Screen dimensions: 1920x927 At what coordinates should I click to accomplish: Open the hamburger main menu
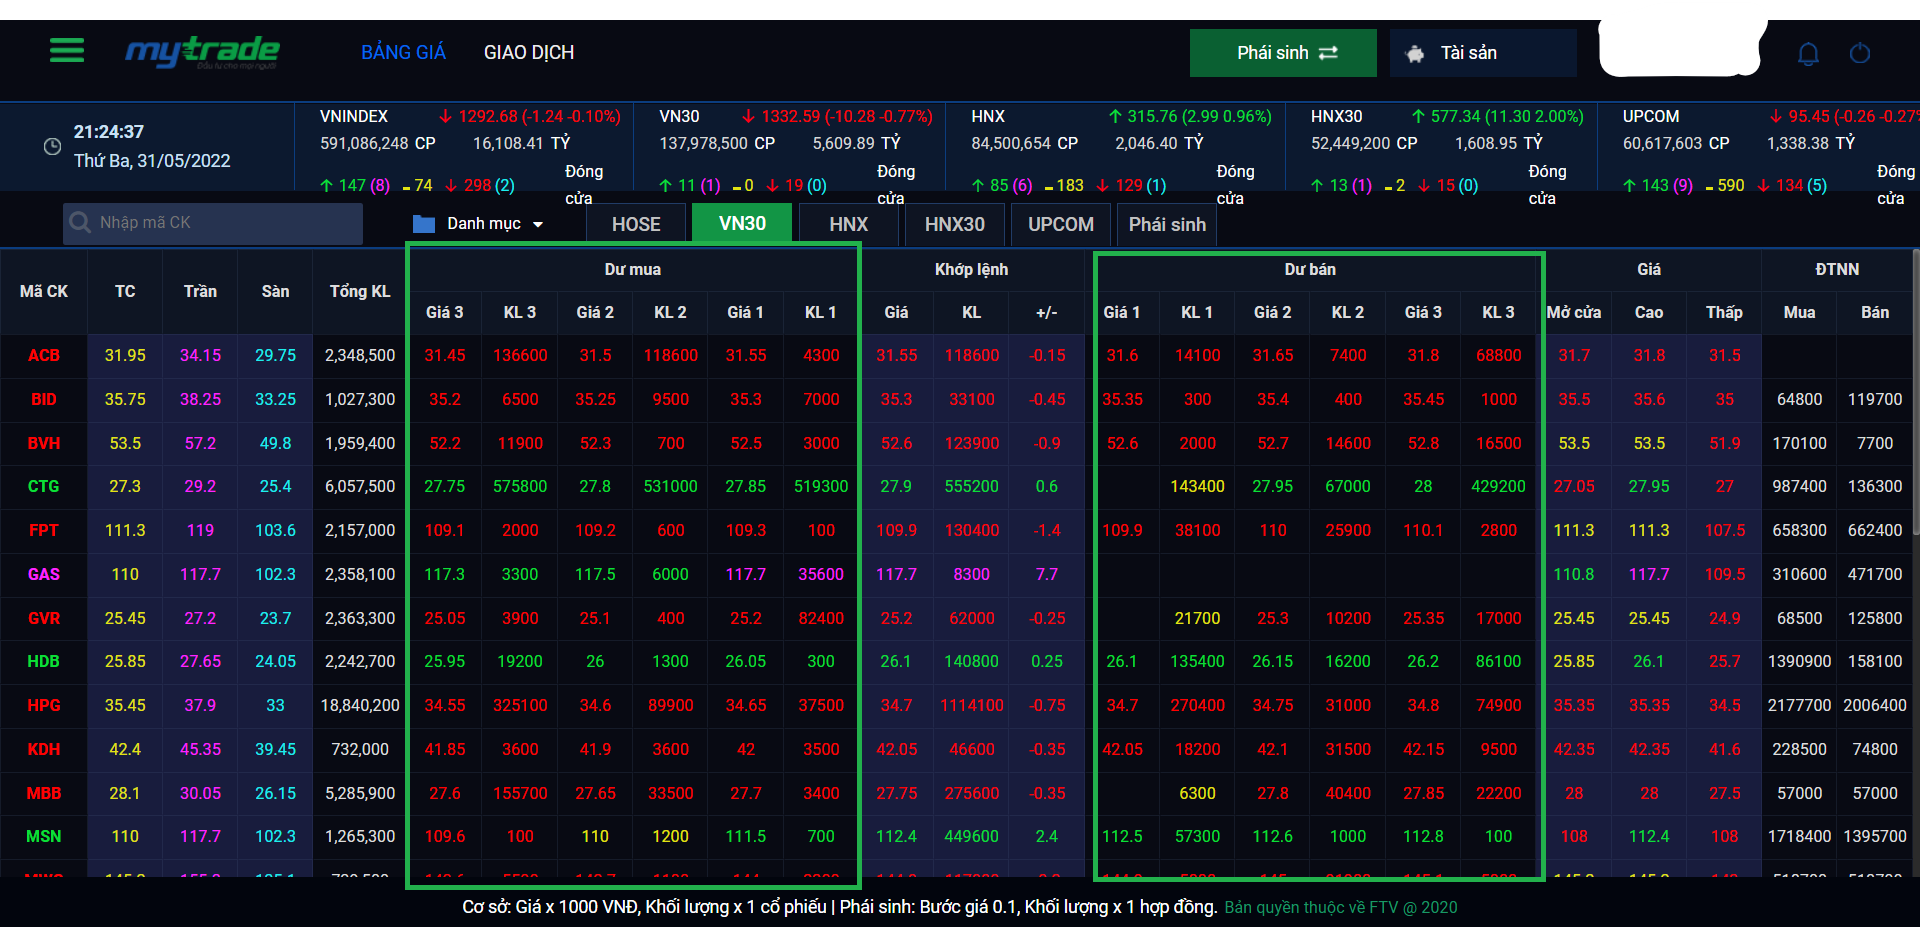click(67, 50)
